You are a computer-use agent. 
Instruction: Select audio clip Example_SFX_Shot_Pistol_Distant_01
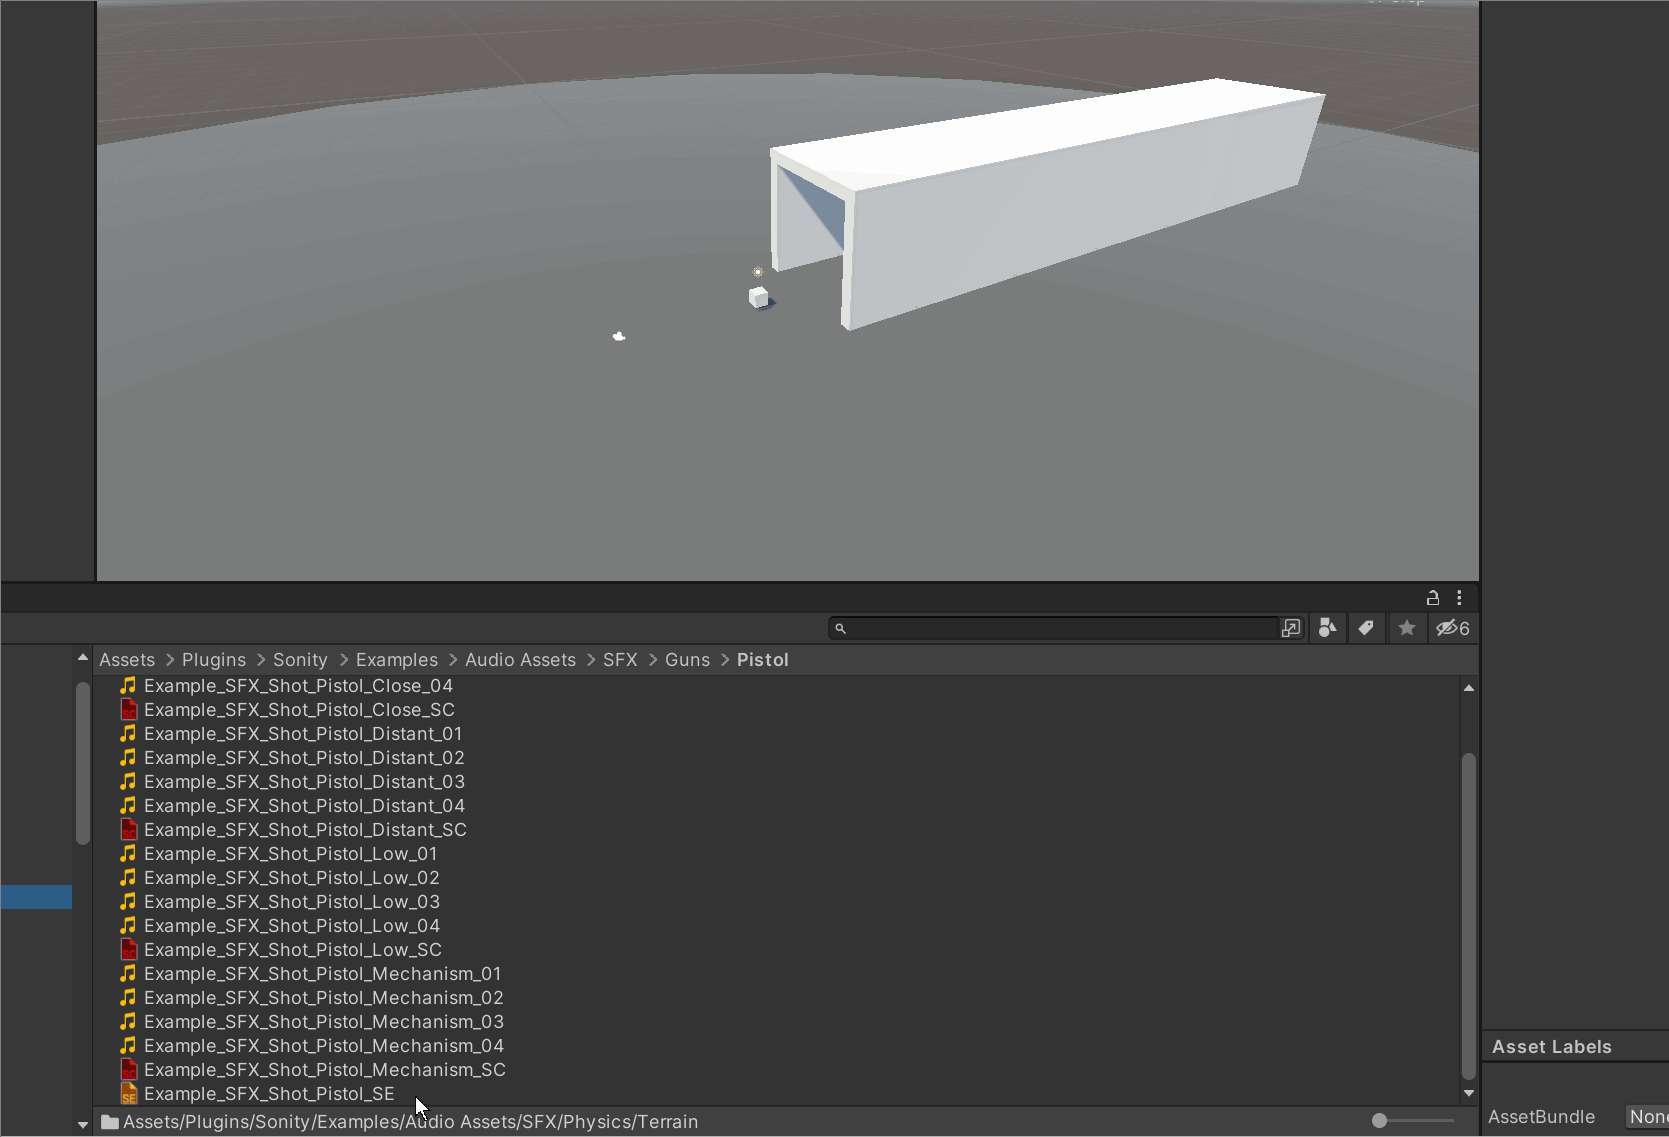click(303, 734)
